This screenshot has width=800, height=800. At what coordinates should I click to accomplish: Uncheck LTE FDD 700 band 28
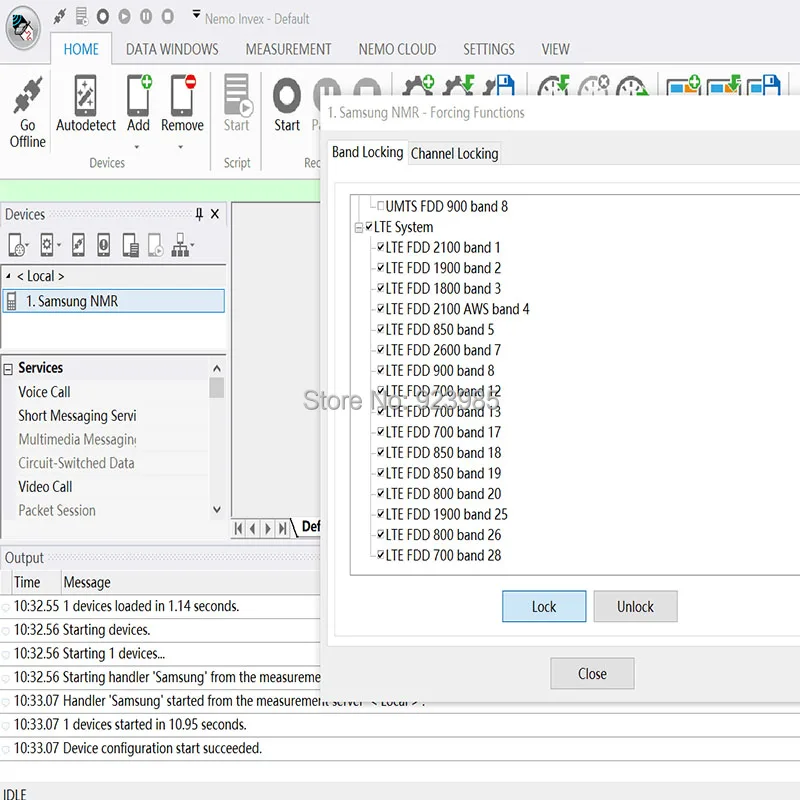click(381, 555)
